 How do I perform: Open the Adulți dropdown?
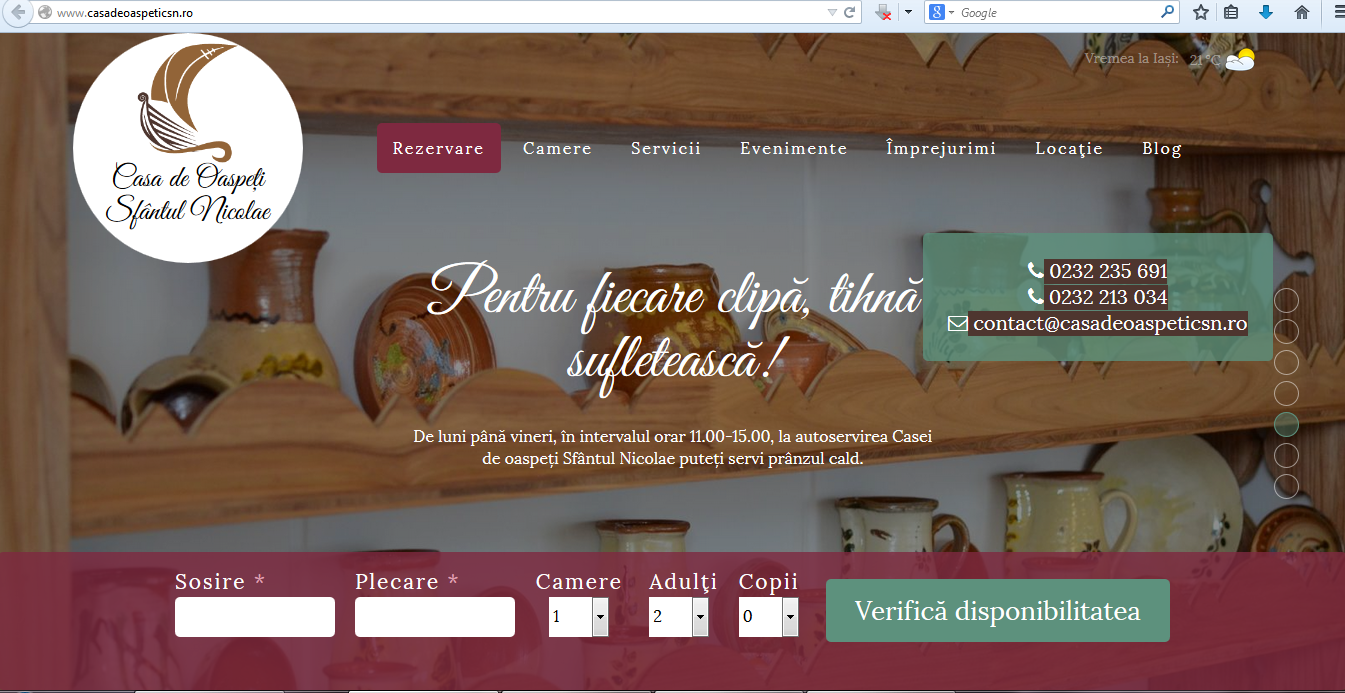coord(700,617)
